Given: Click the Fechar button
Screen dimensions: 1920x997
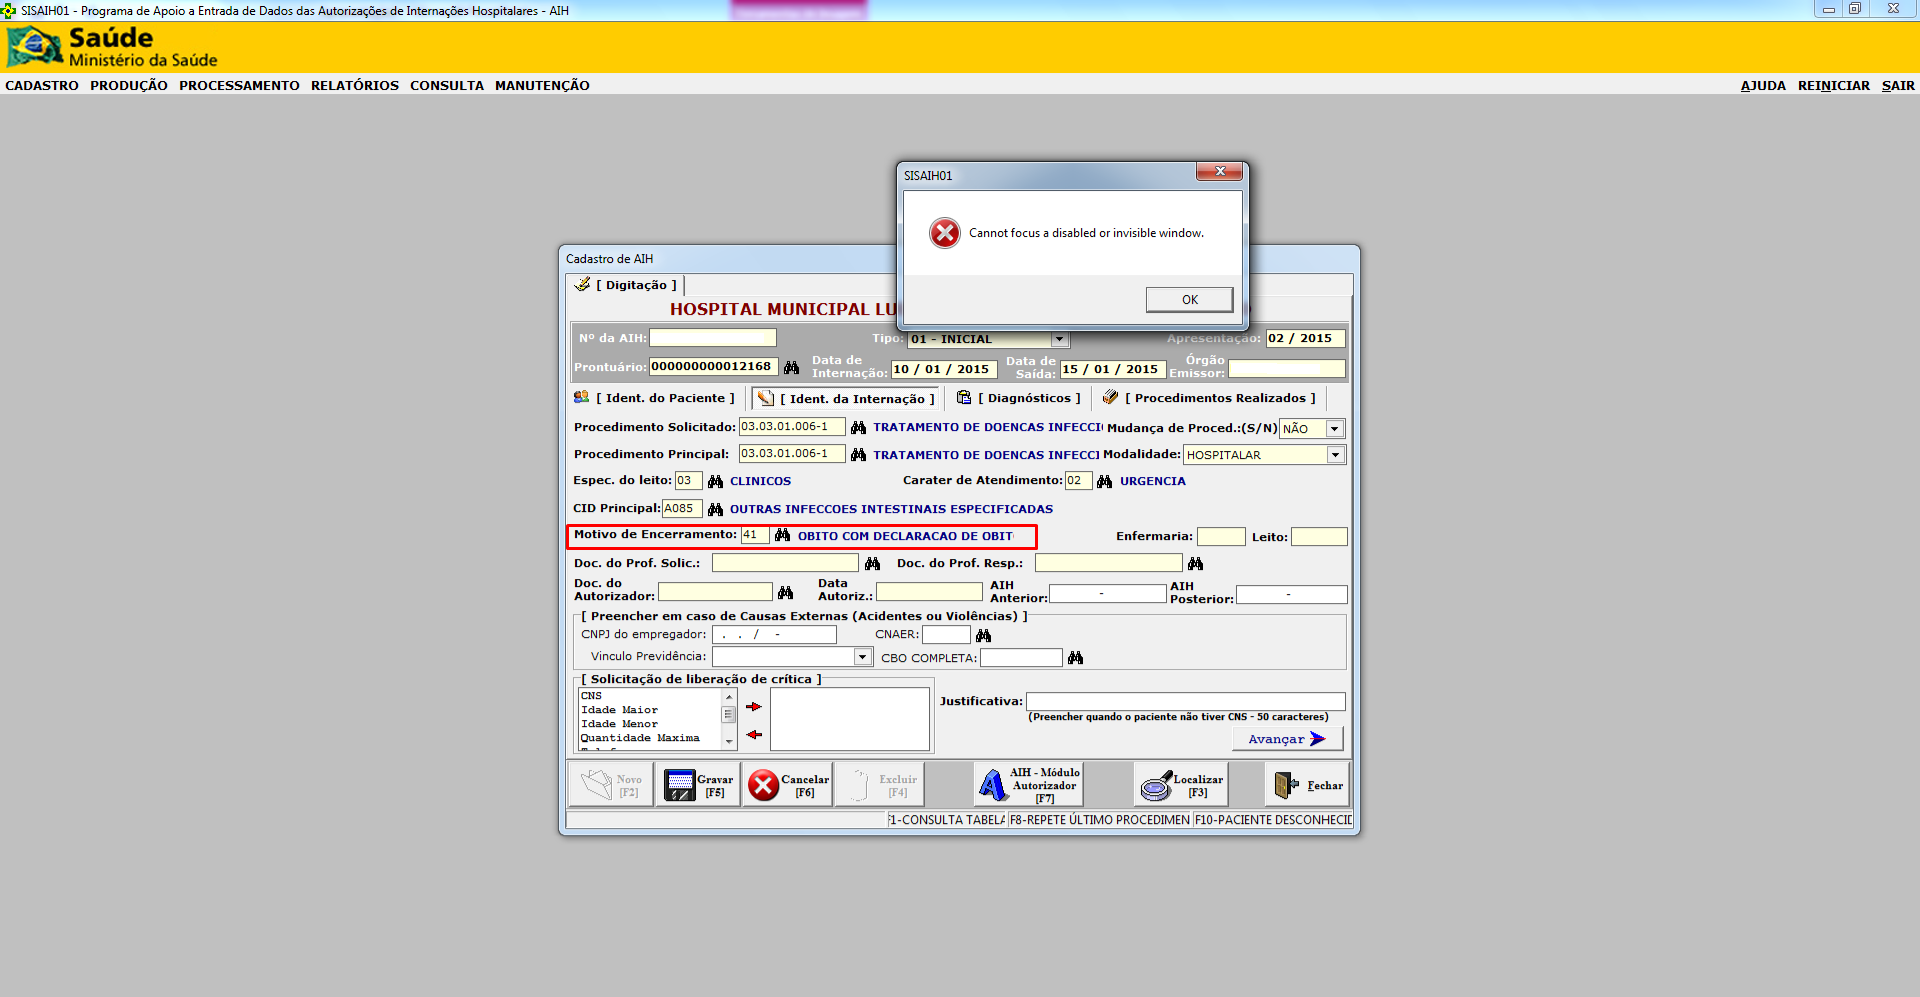Looking at the screenshot, I should pos(1307,785).
